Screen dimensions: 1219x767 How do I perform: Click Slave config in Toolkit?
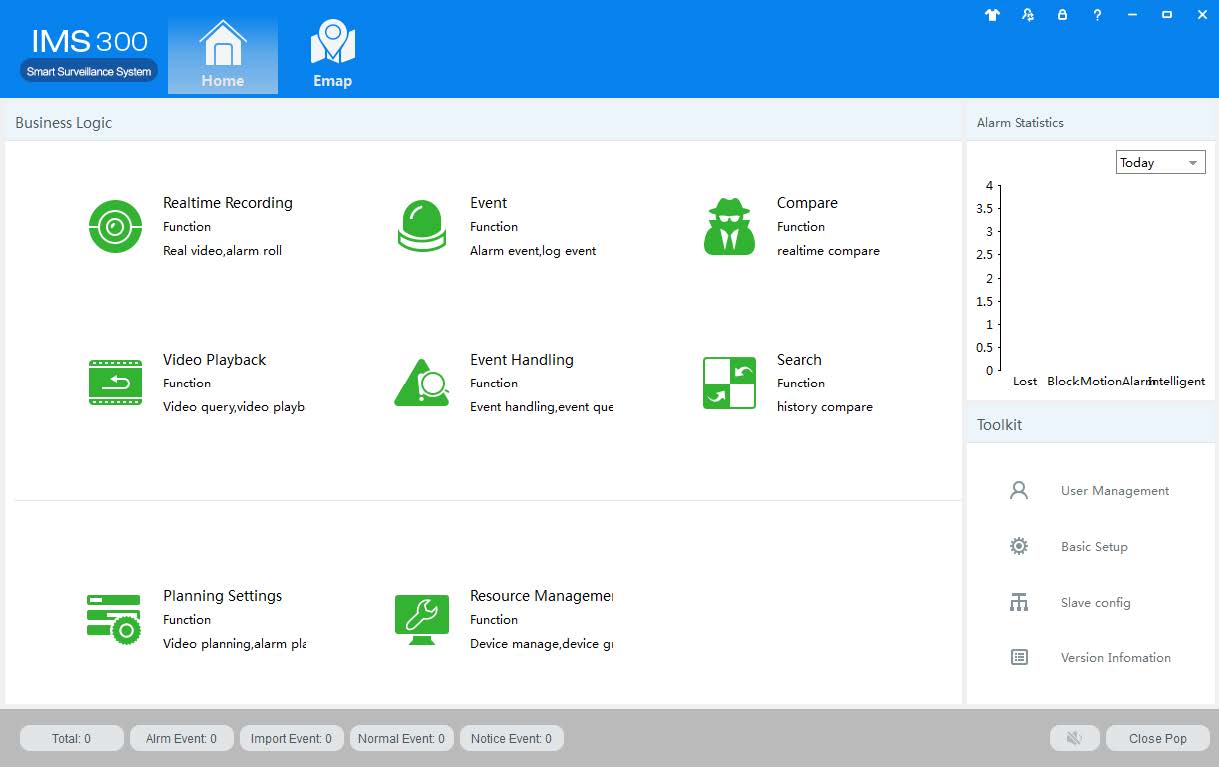(x=1095, y=603)
